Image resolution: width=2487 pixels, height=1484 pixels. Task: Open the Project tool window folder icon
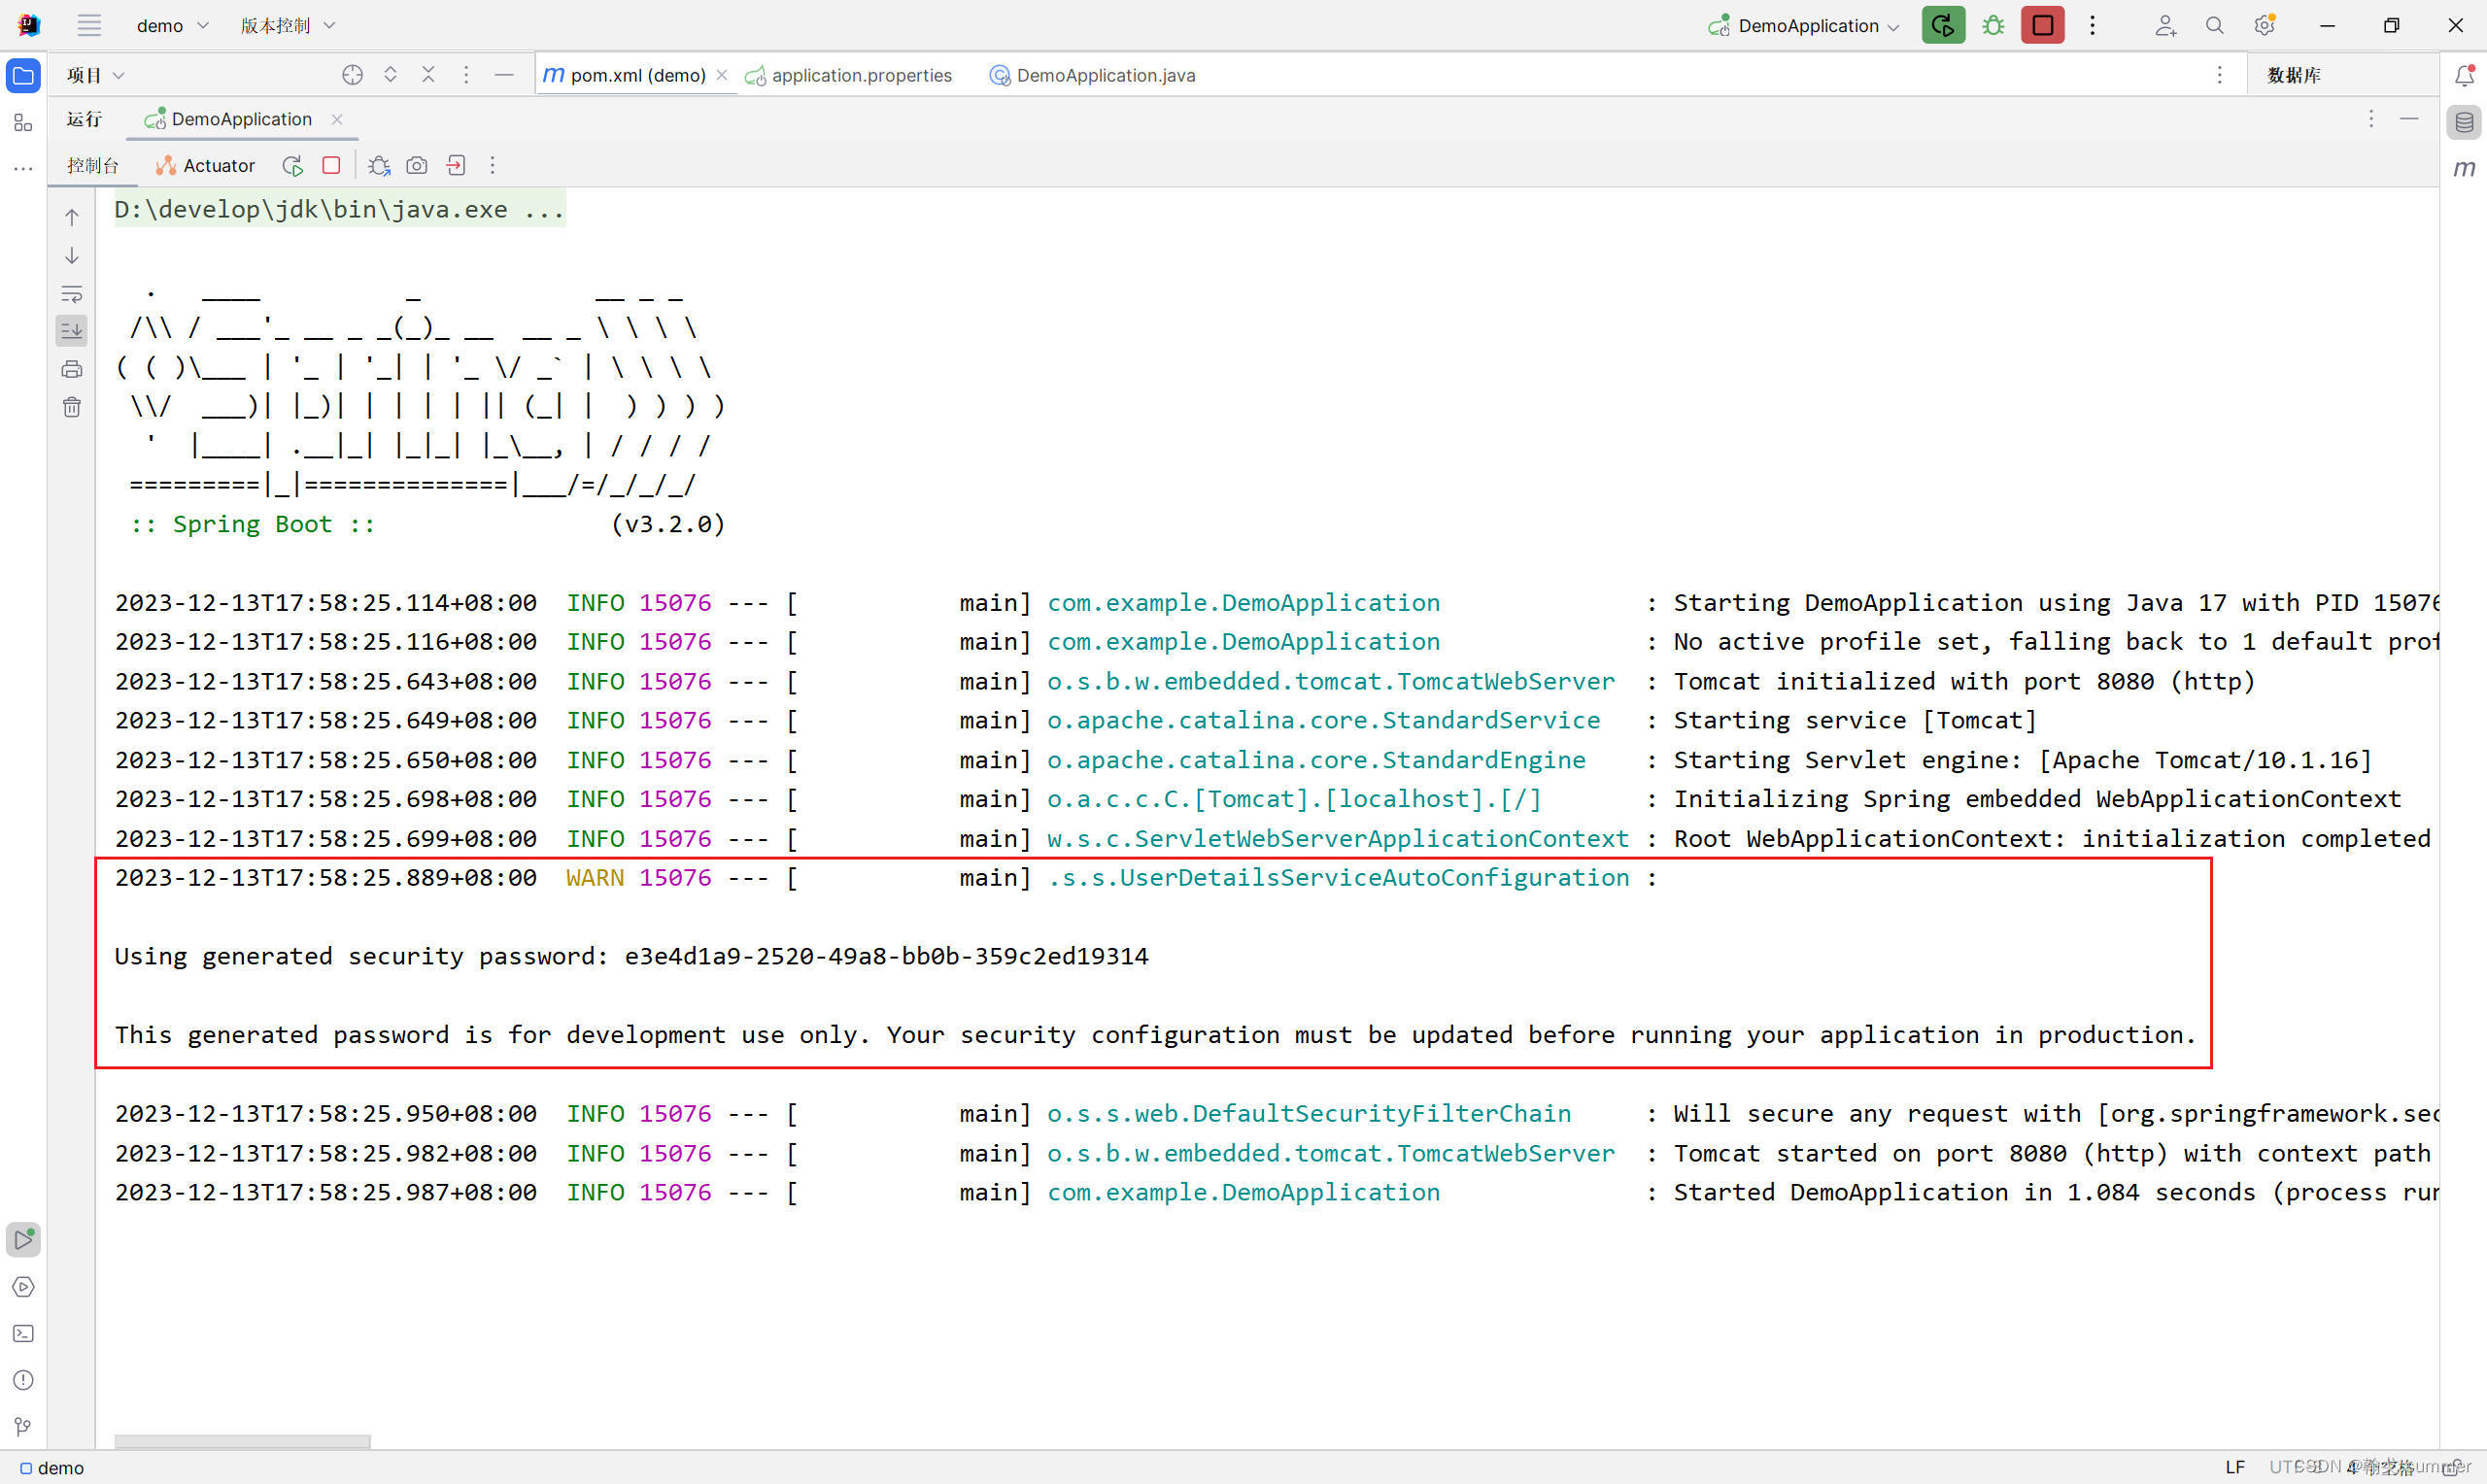point(23,76)
